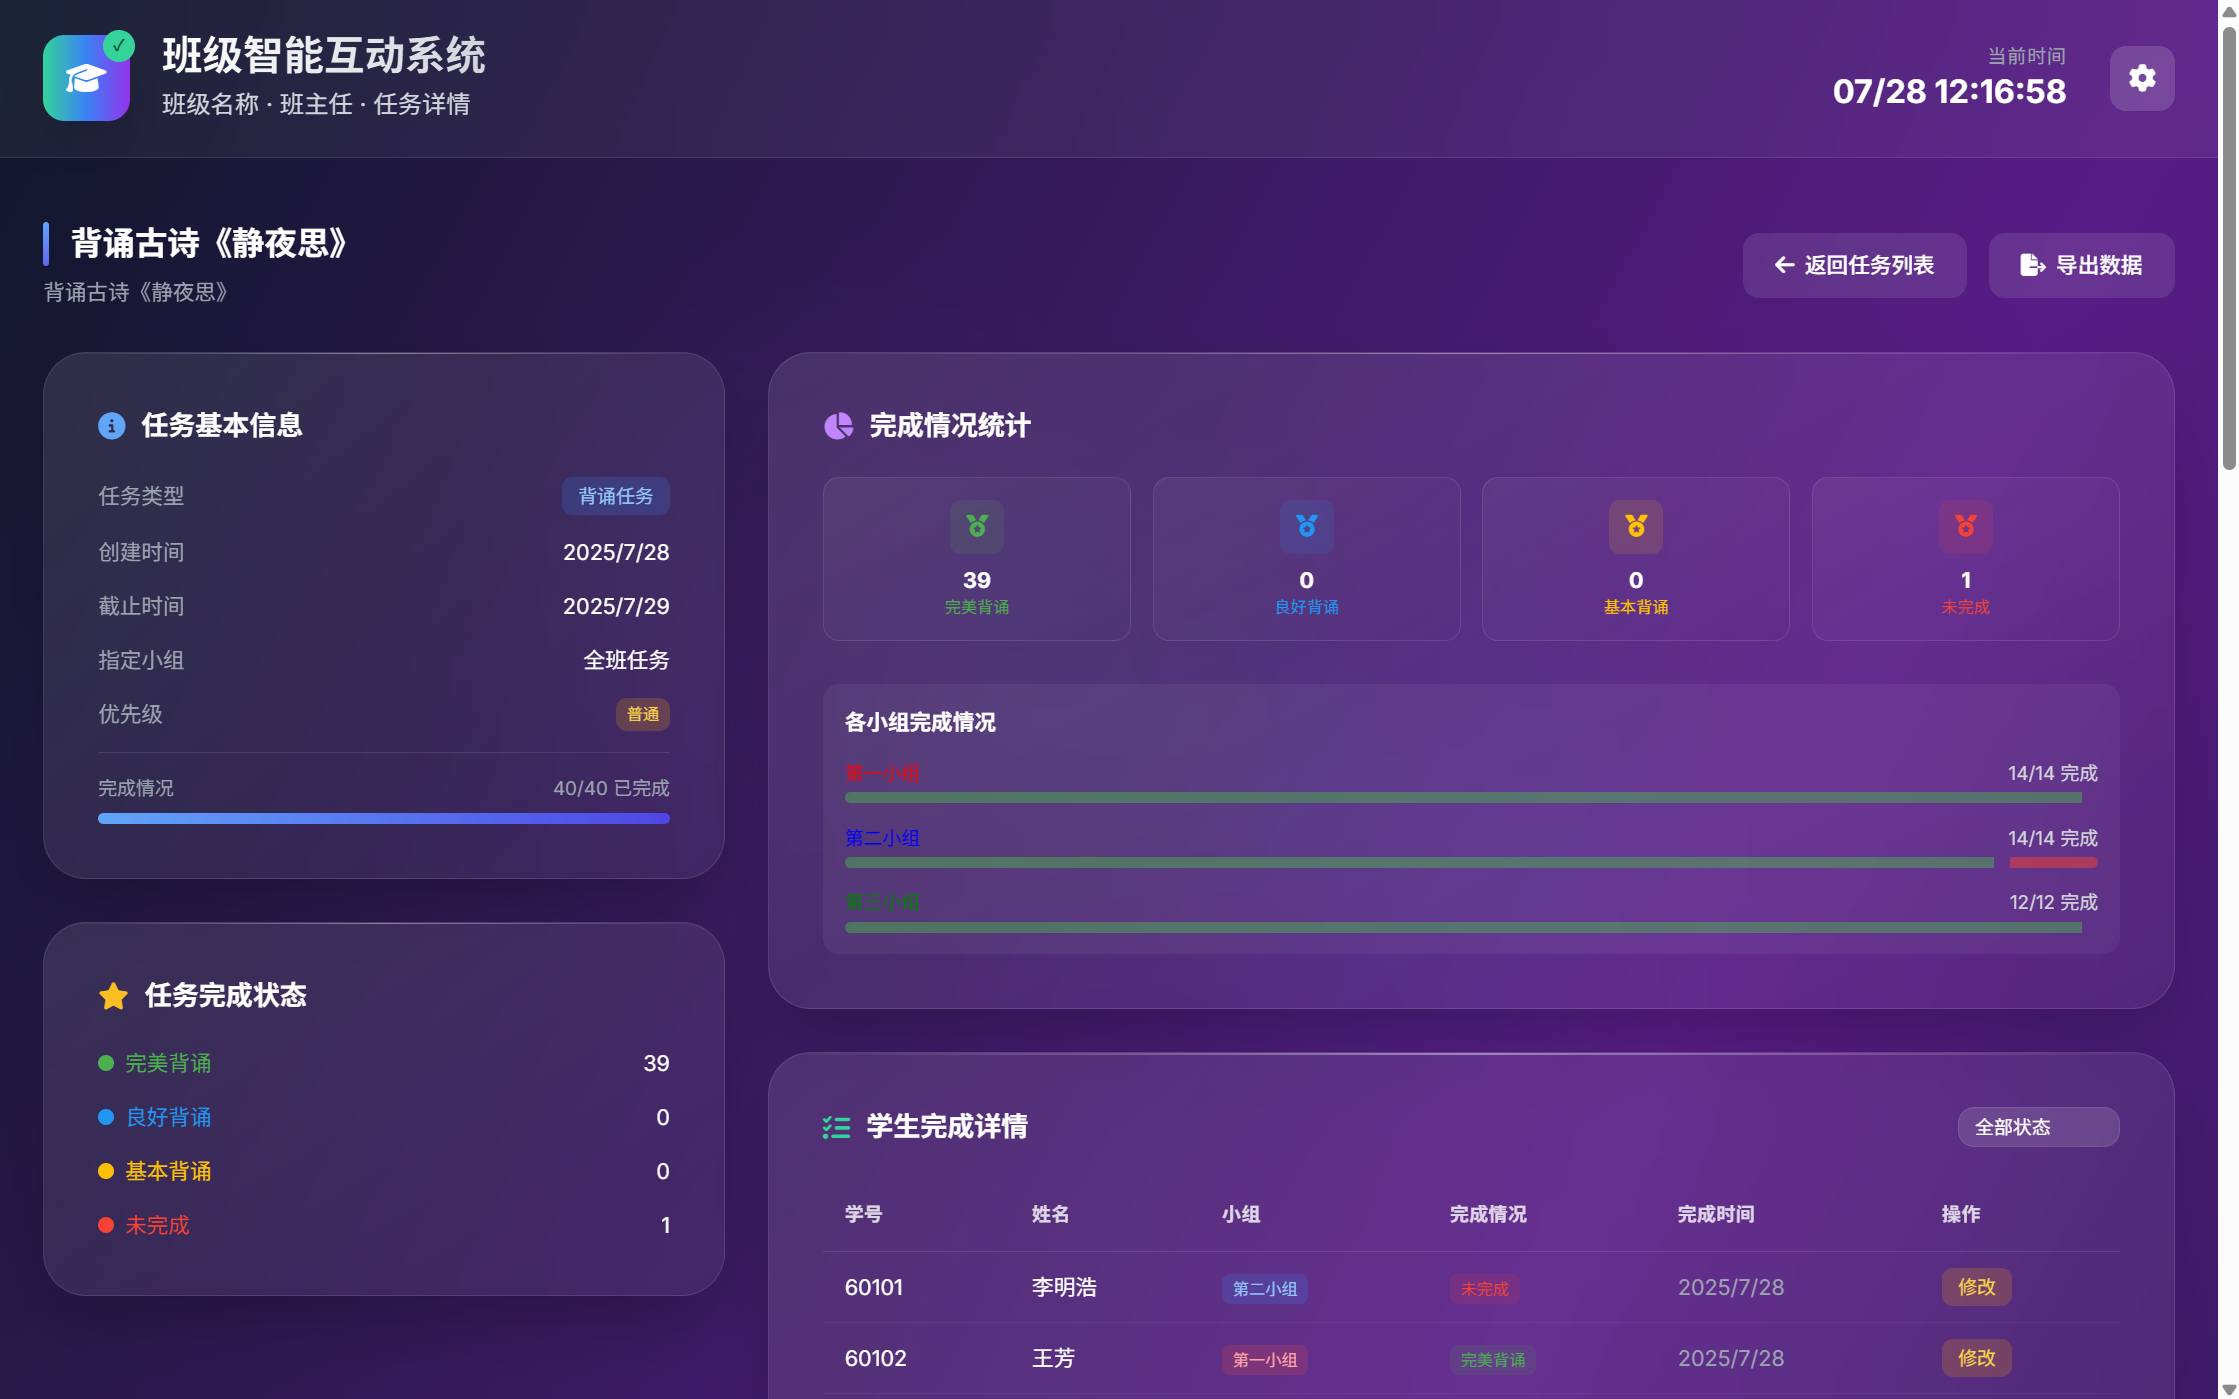The image size is (2239, 1399).
Task: Click the 背诵任务 type badge
Action: [615, 496]
